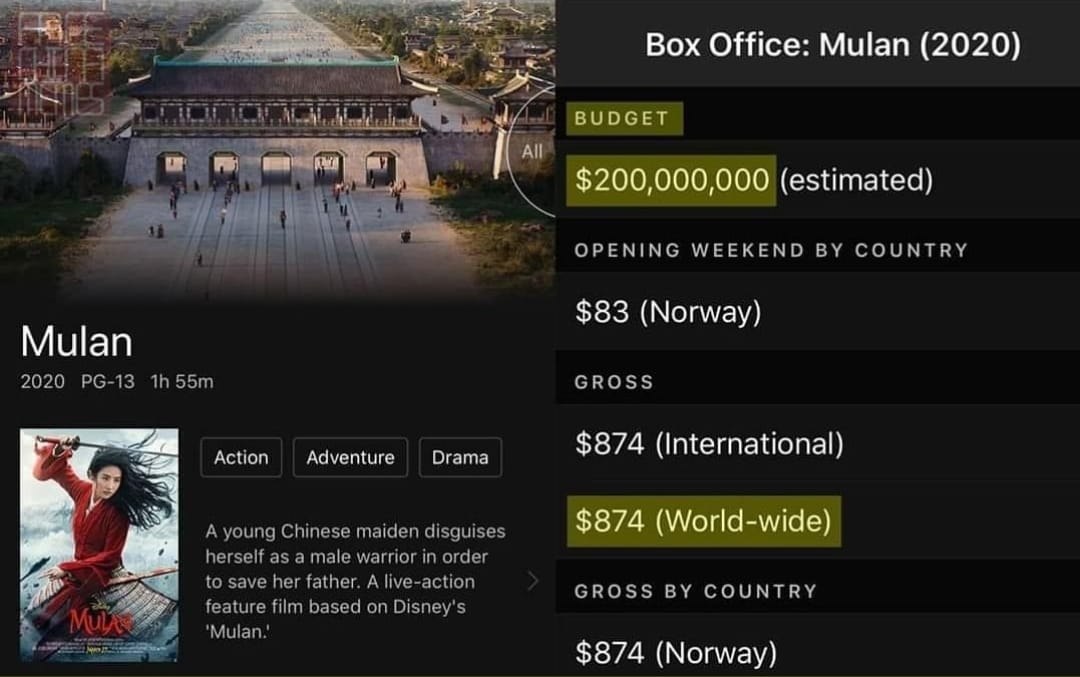The width and height of the screenshot is (1080, 677).
Task: Select the $200,000,000 budget value
Action: pos(672,180)
